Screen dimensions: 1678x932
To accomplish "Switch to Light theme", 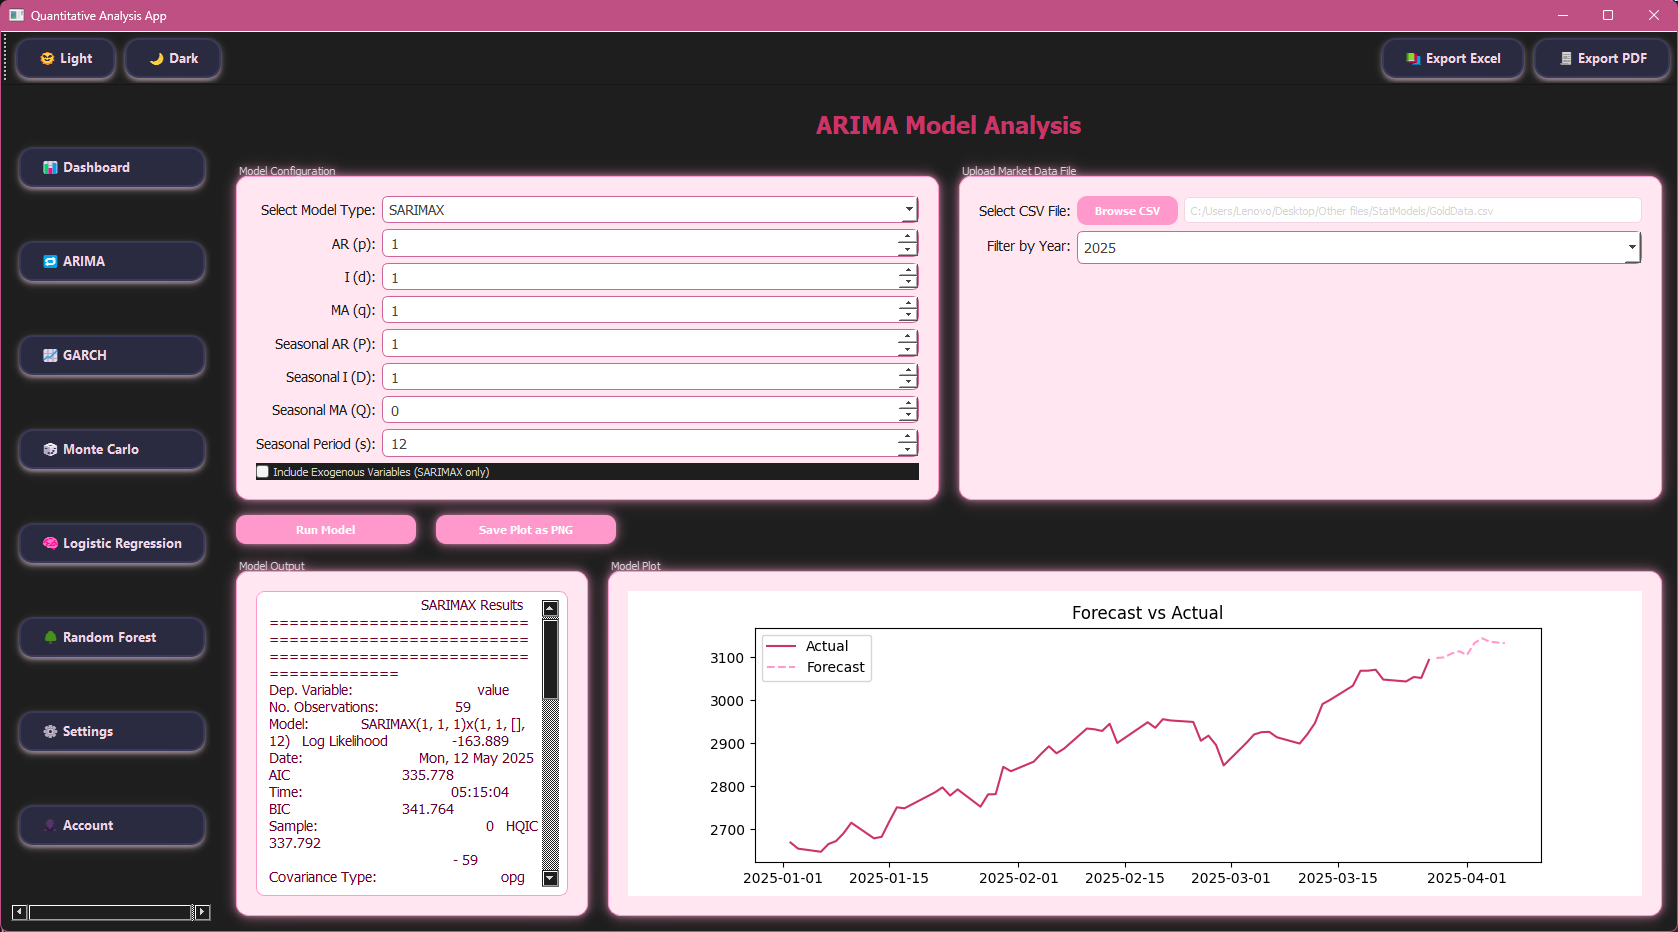I will tap(66, 59).
